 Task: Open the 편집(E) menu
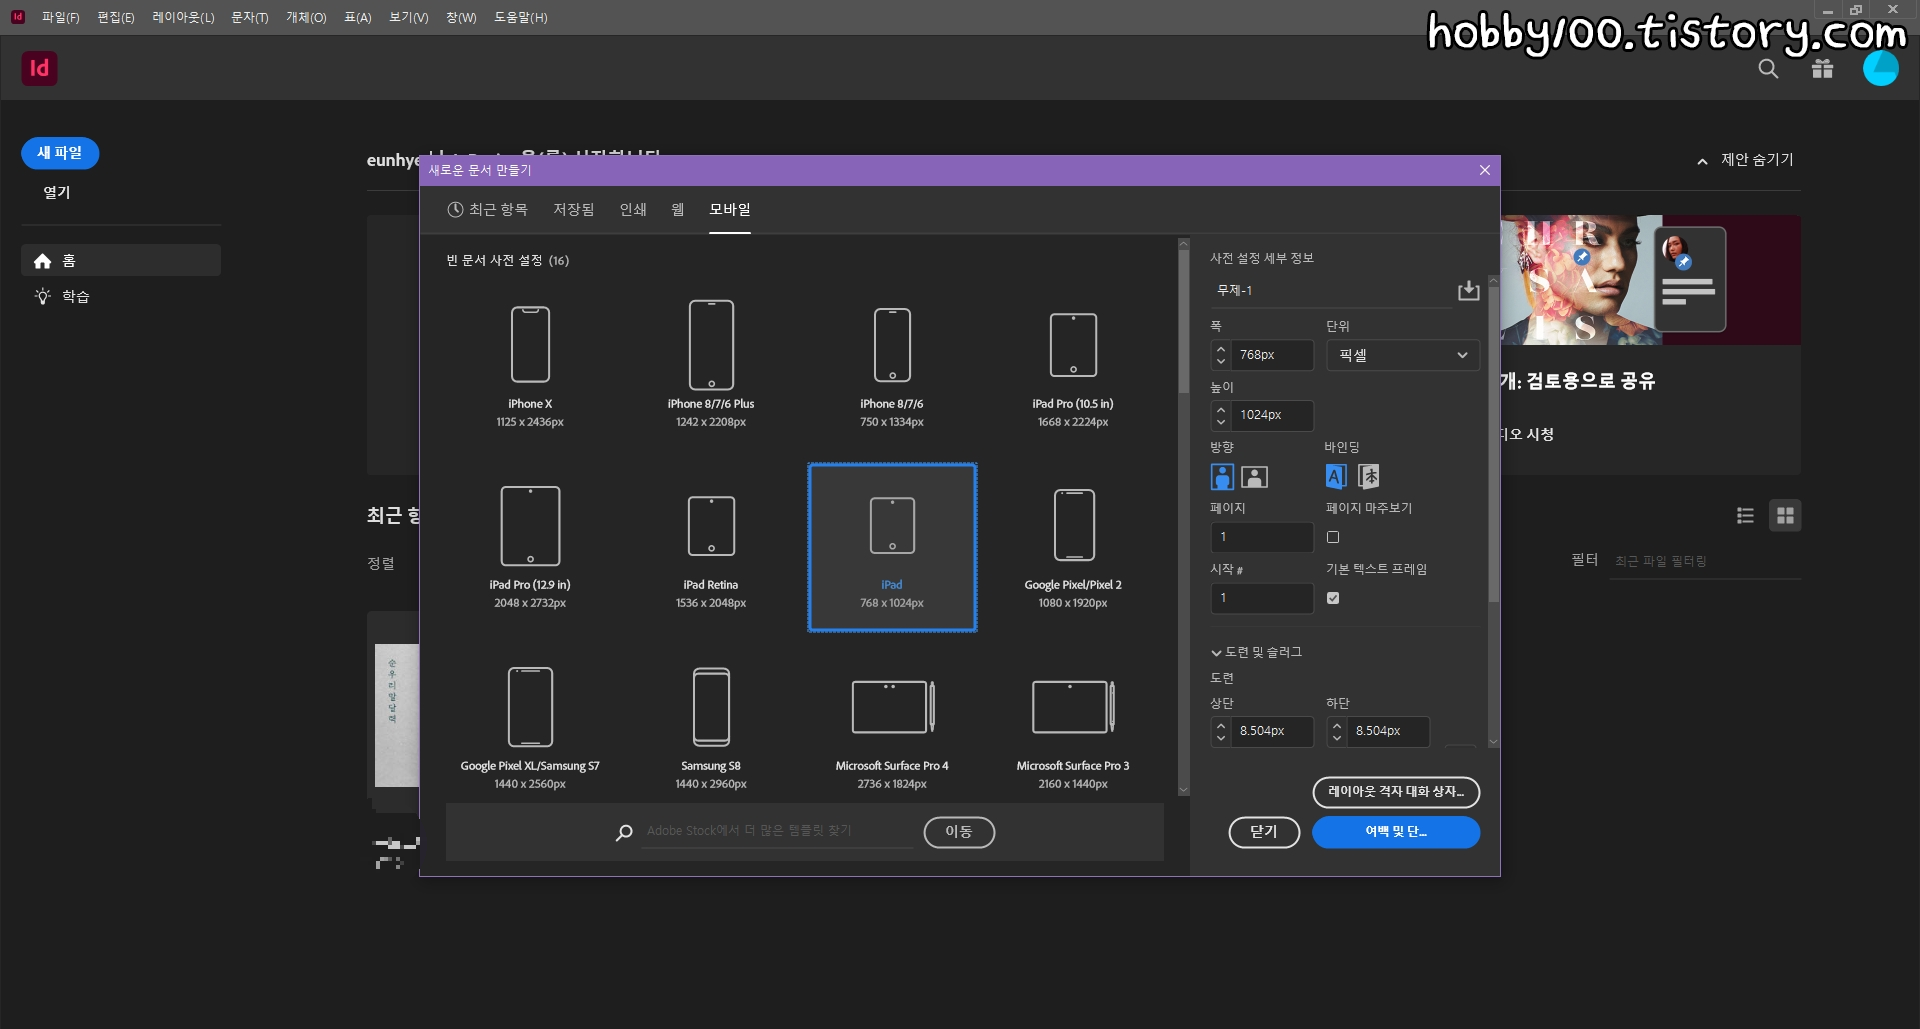116,17
